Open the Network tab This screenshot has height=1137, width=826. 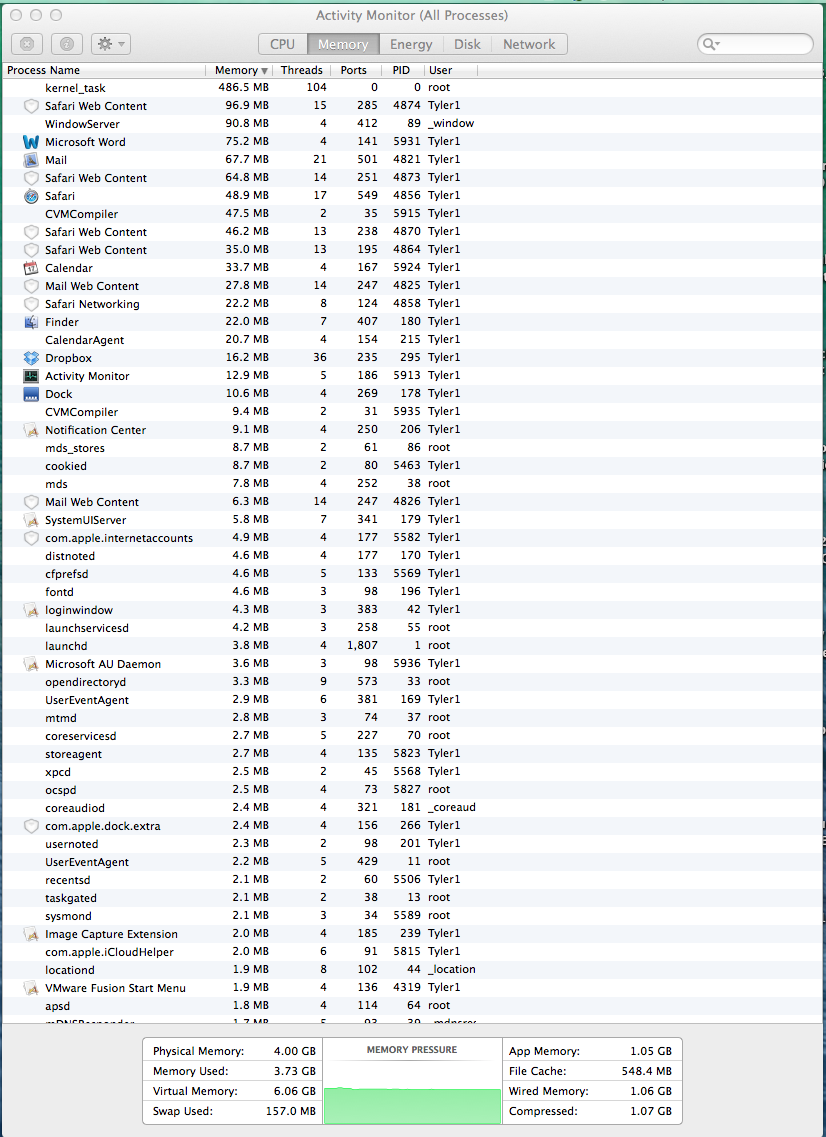click(x=529, y=44)
